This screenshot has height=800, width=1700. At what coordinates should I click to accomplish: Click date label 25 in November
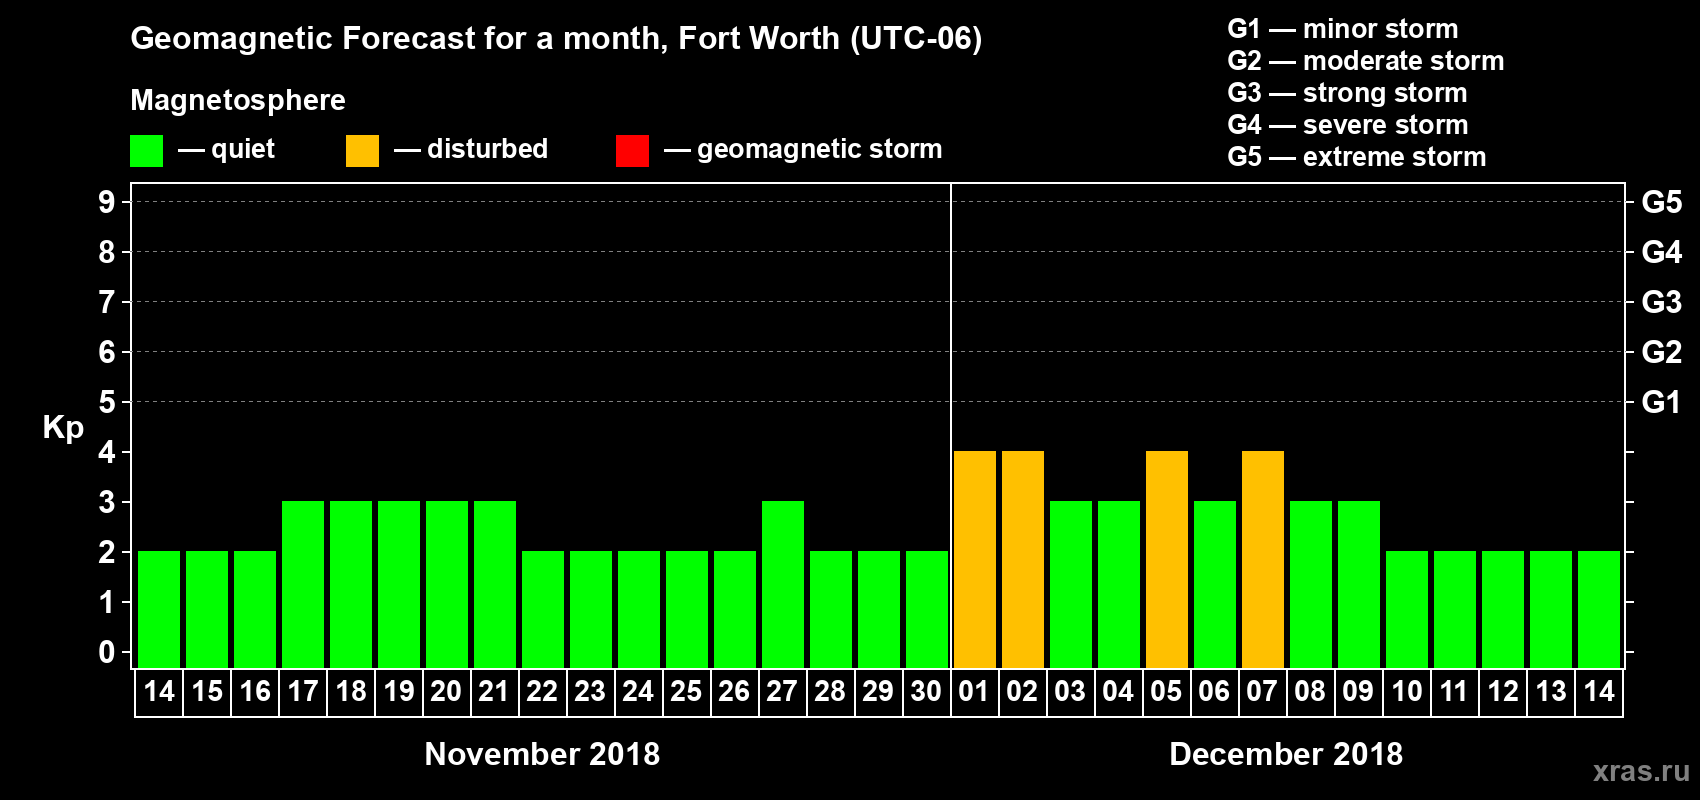pos(687,692)
